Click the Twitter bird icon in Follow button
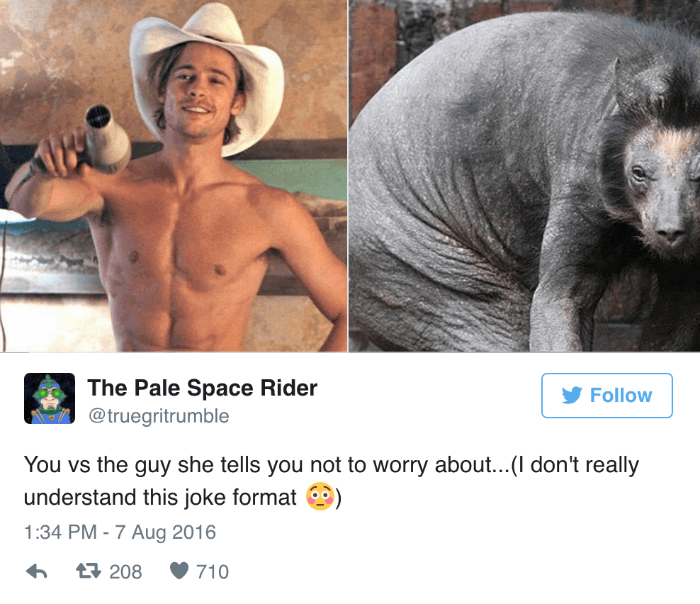Screen dimensions: 700x604 (x=572, y=396)
